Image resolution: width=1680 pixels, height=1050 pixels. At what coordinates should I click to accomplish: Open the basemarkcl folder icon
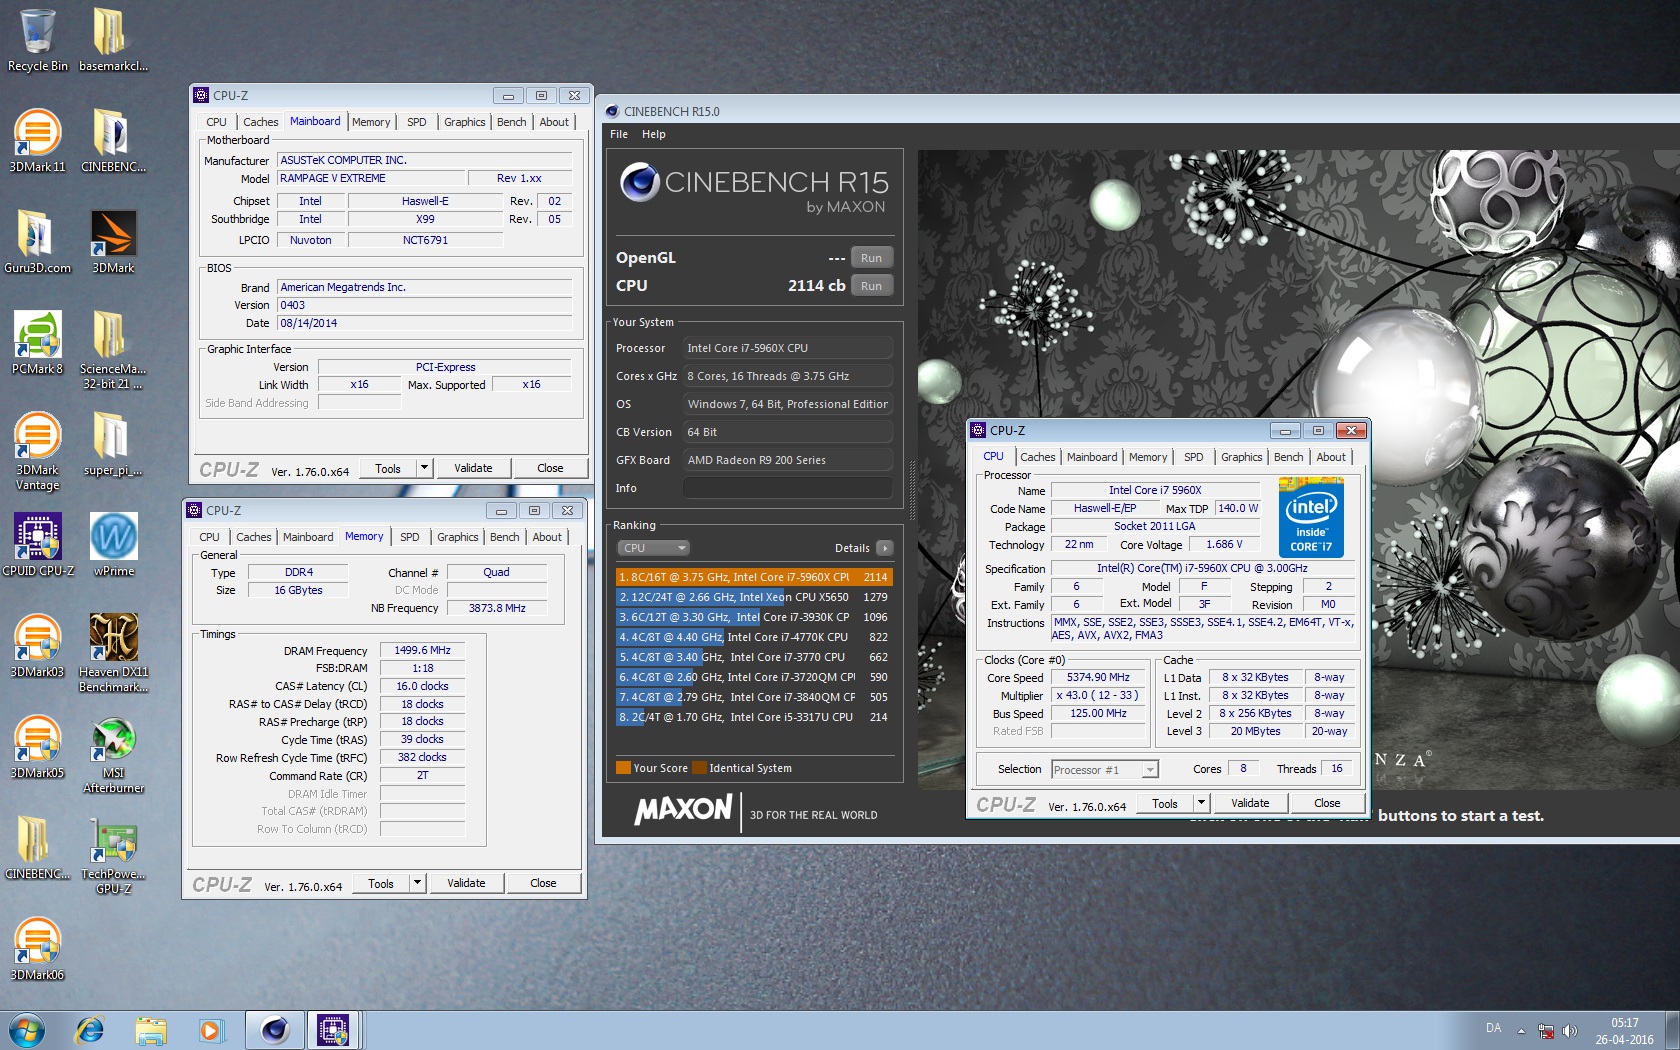pyautogui.click(x=113, y=40)
